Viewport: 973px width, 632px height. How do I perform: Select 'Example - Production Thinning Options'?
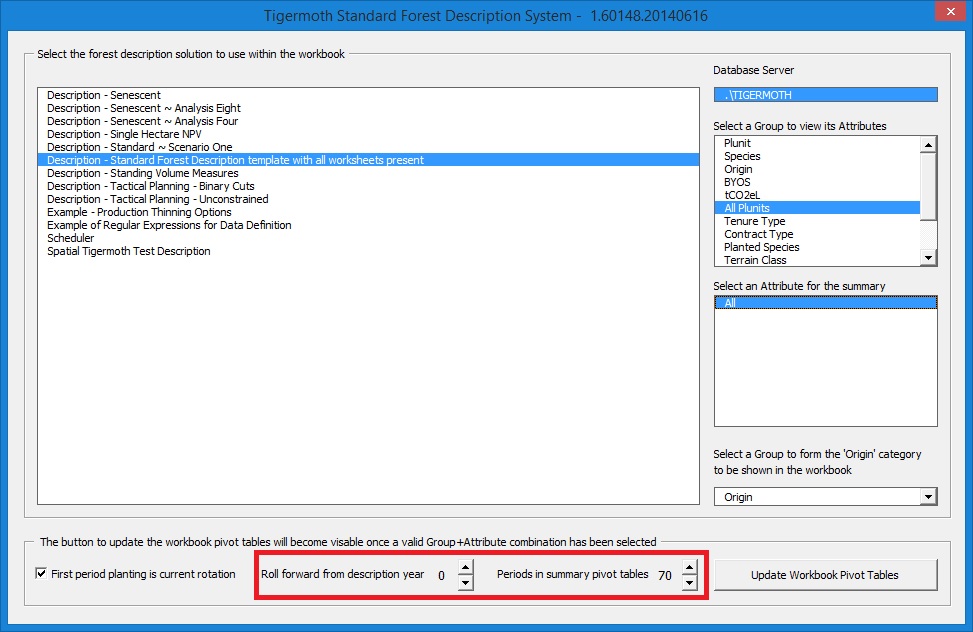(368, 212)
